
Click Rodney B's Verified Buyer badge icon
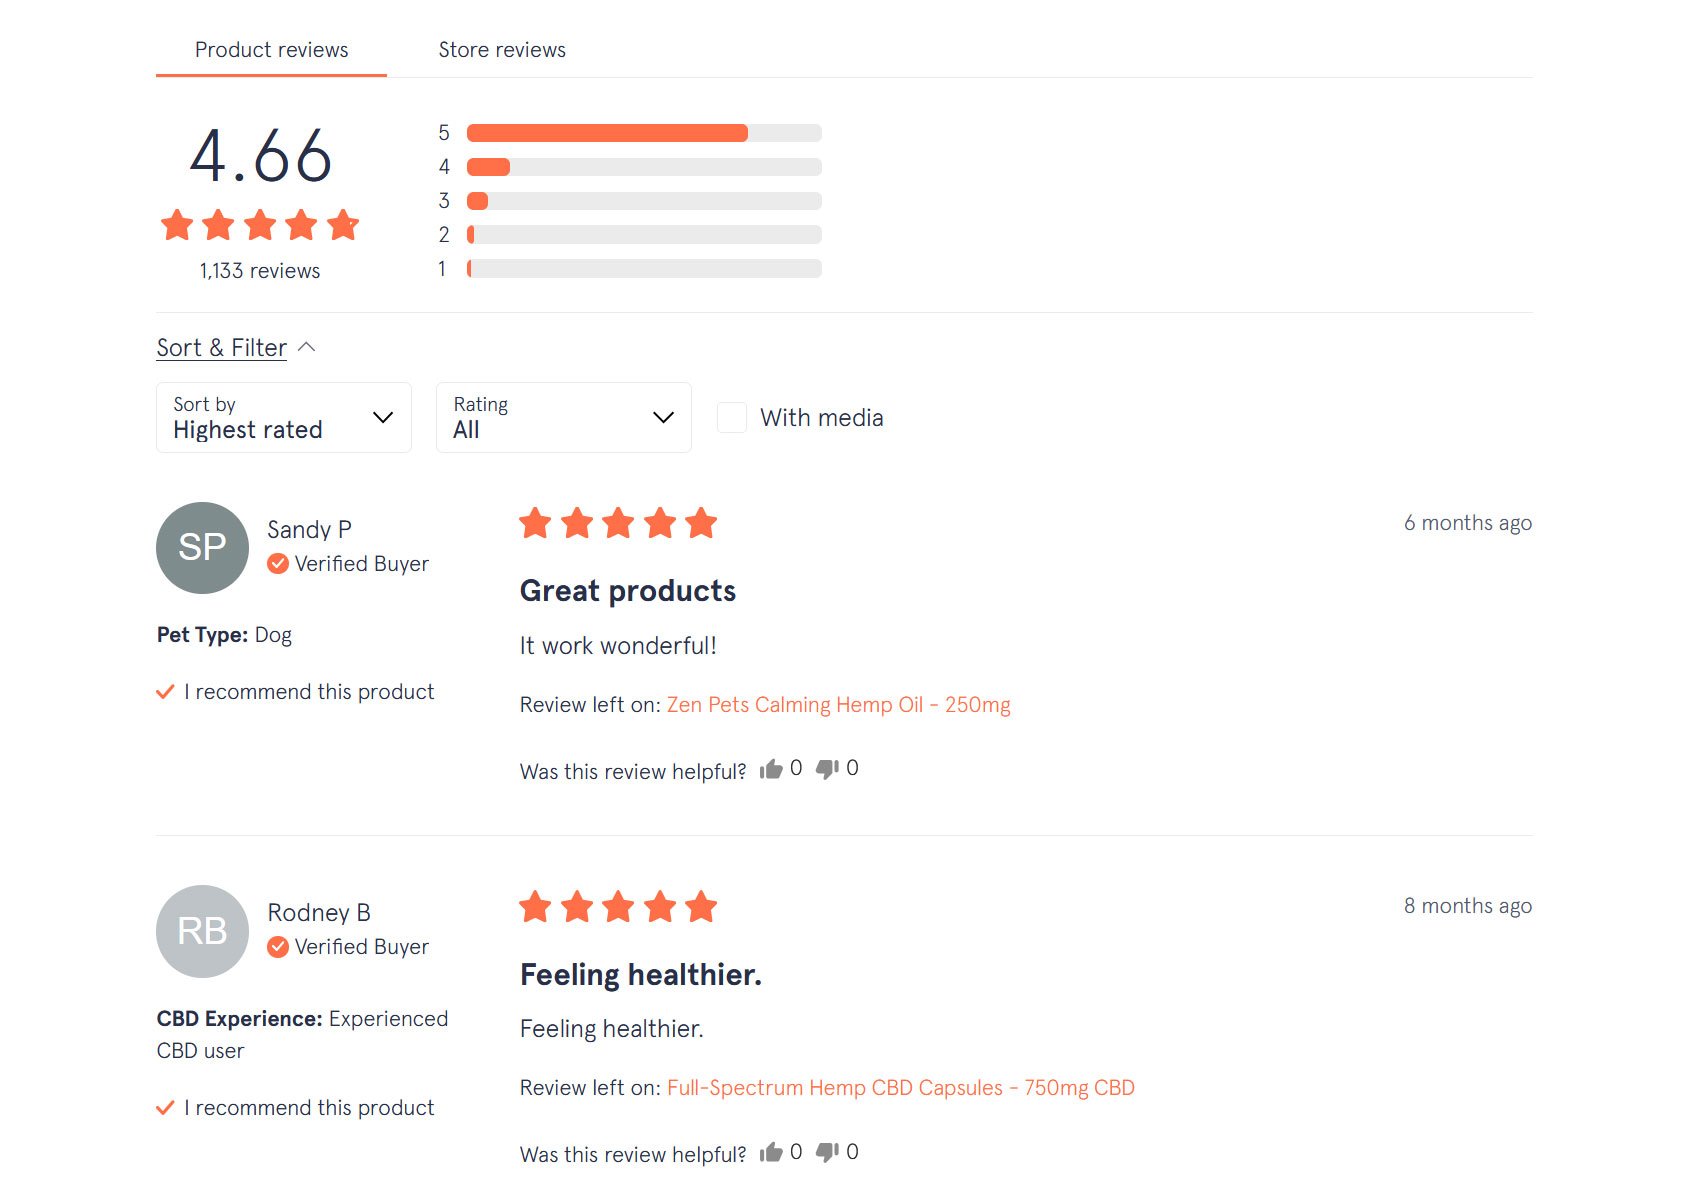(x=278, y=947)
